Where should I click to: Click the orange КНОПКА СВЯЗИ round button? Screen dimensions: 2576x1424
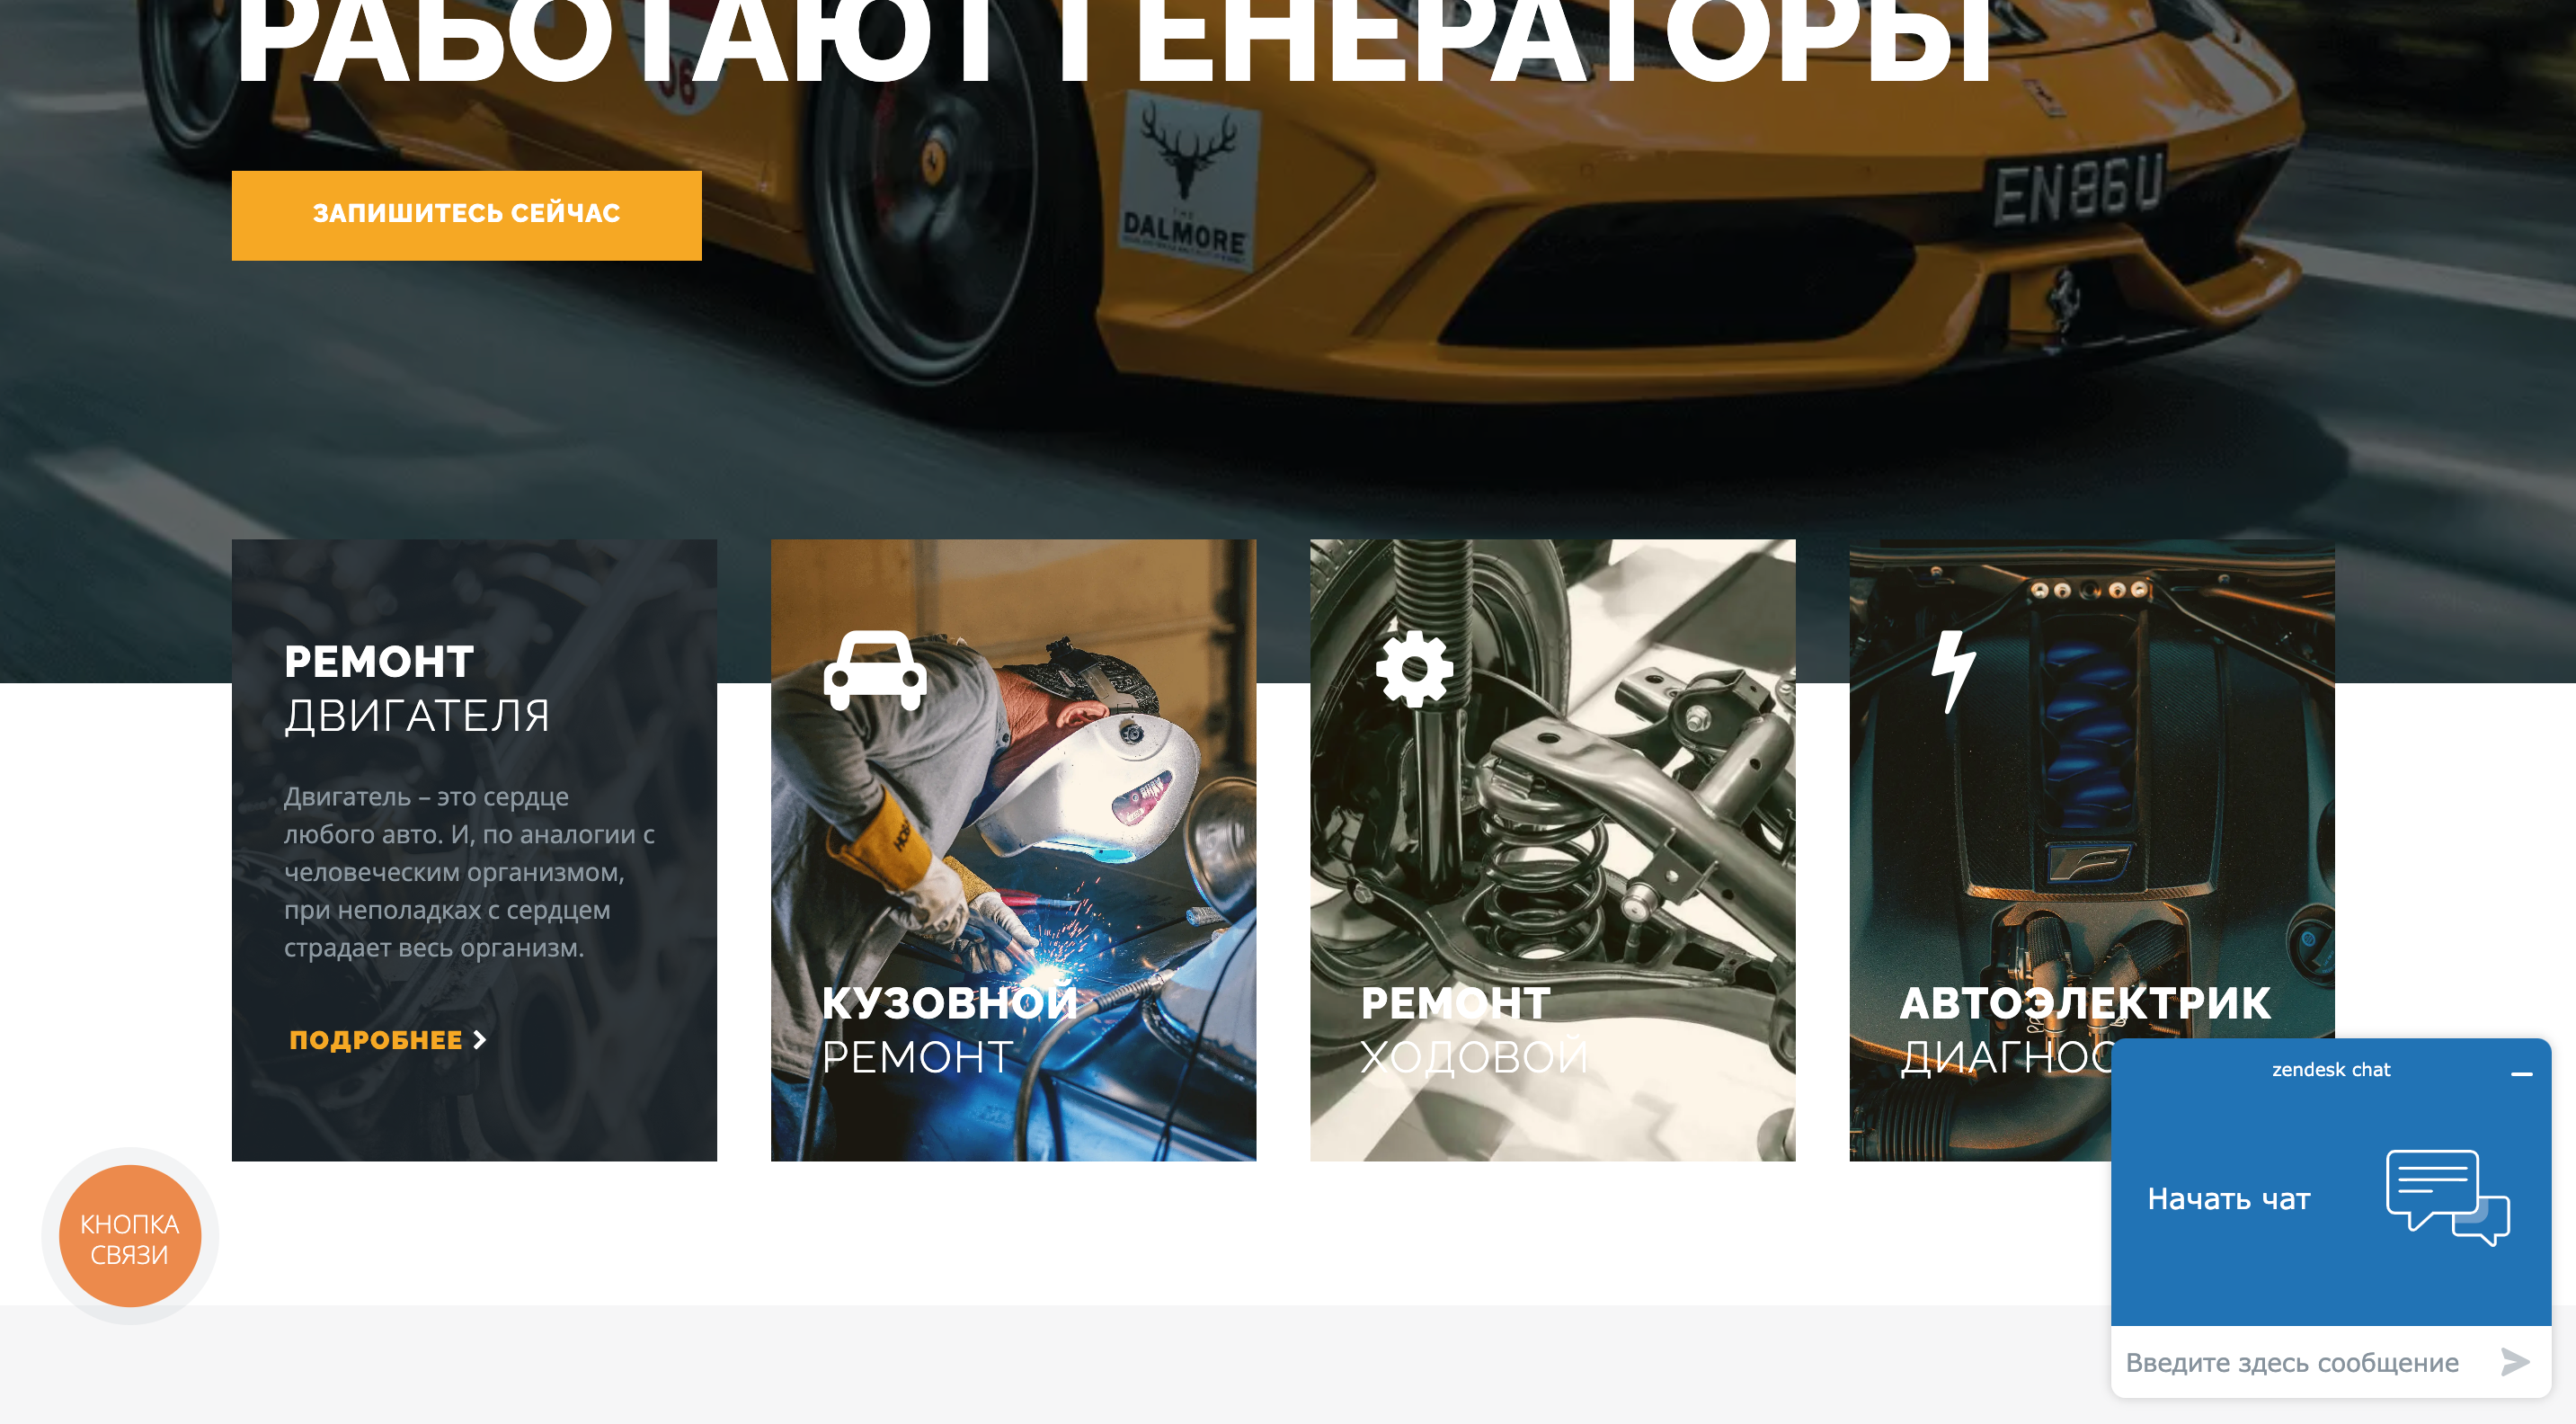(130, 1236)
